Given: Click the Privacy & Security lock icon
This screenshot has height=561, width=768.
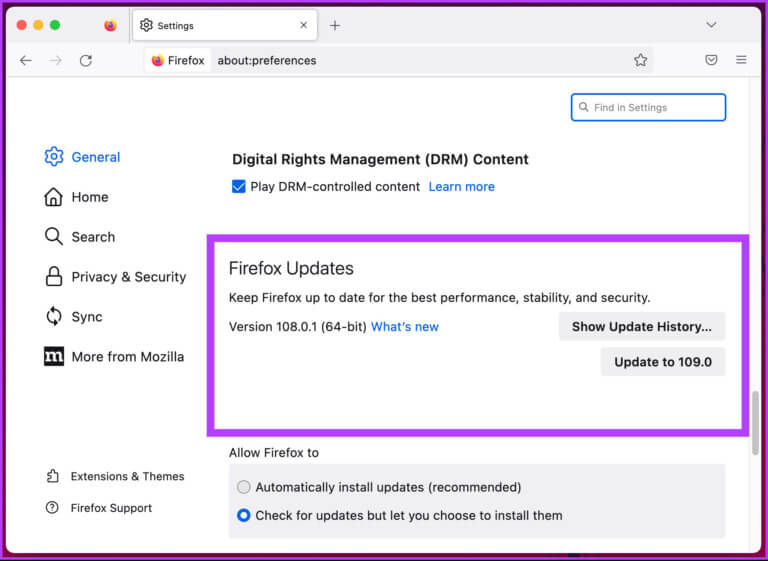Looking at the screenshot, I should click(54, 277).
